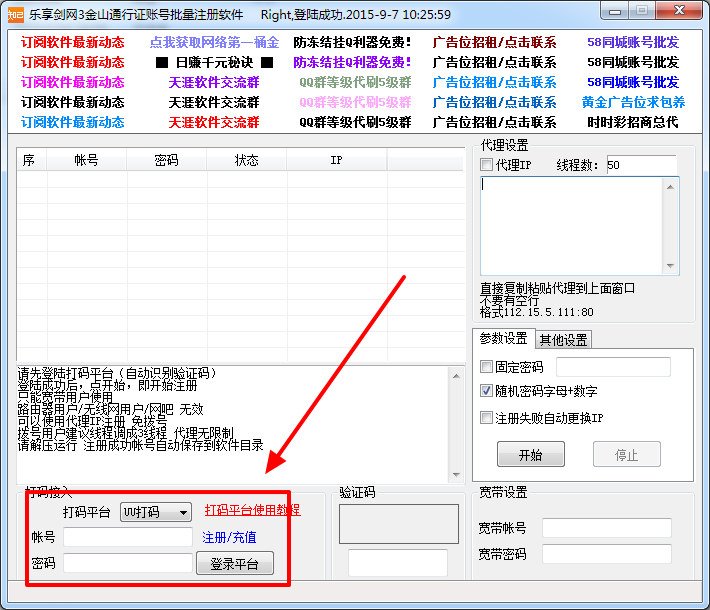Click inside the proxy list text area
This screenshot has width=710, height=610.
571,226
